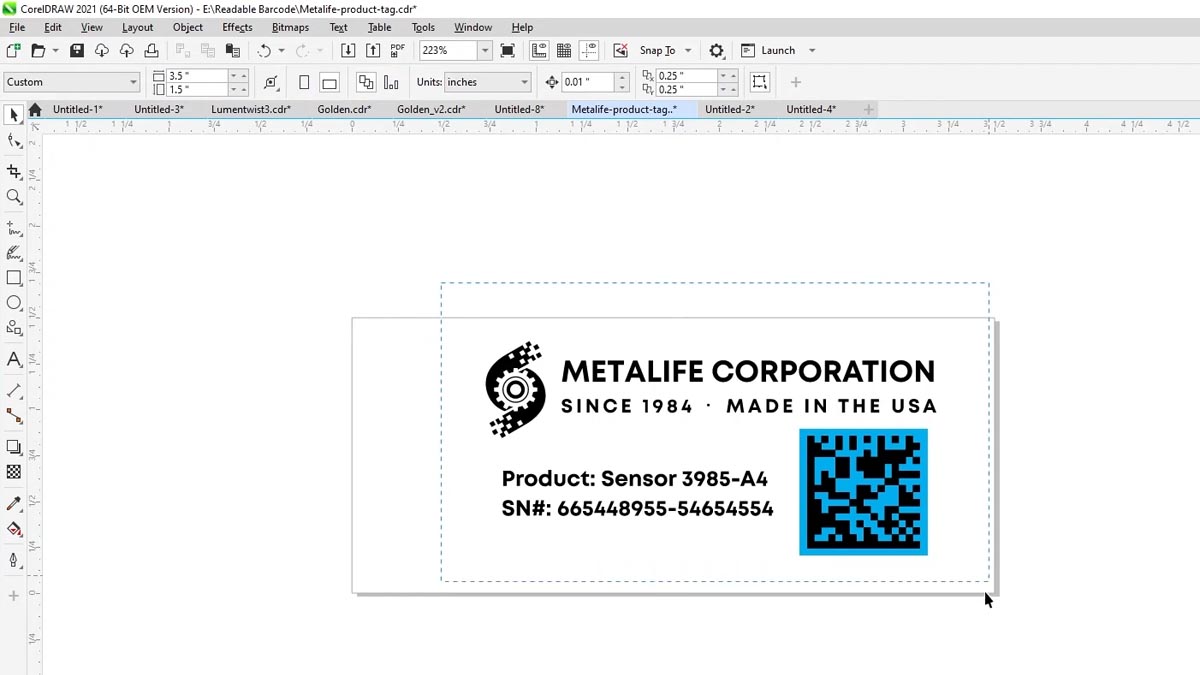Select the Rectangle tool
1200x675 pixels.
click(14, 278)
